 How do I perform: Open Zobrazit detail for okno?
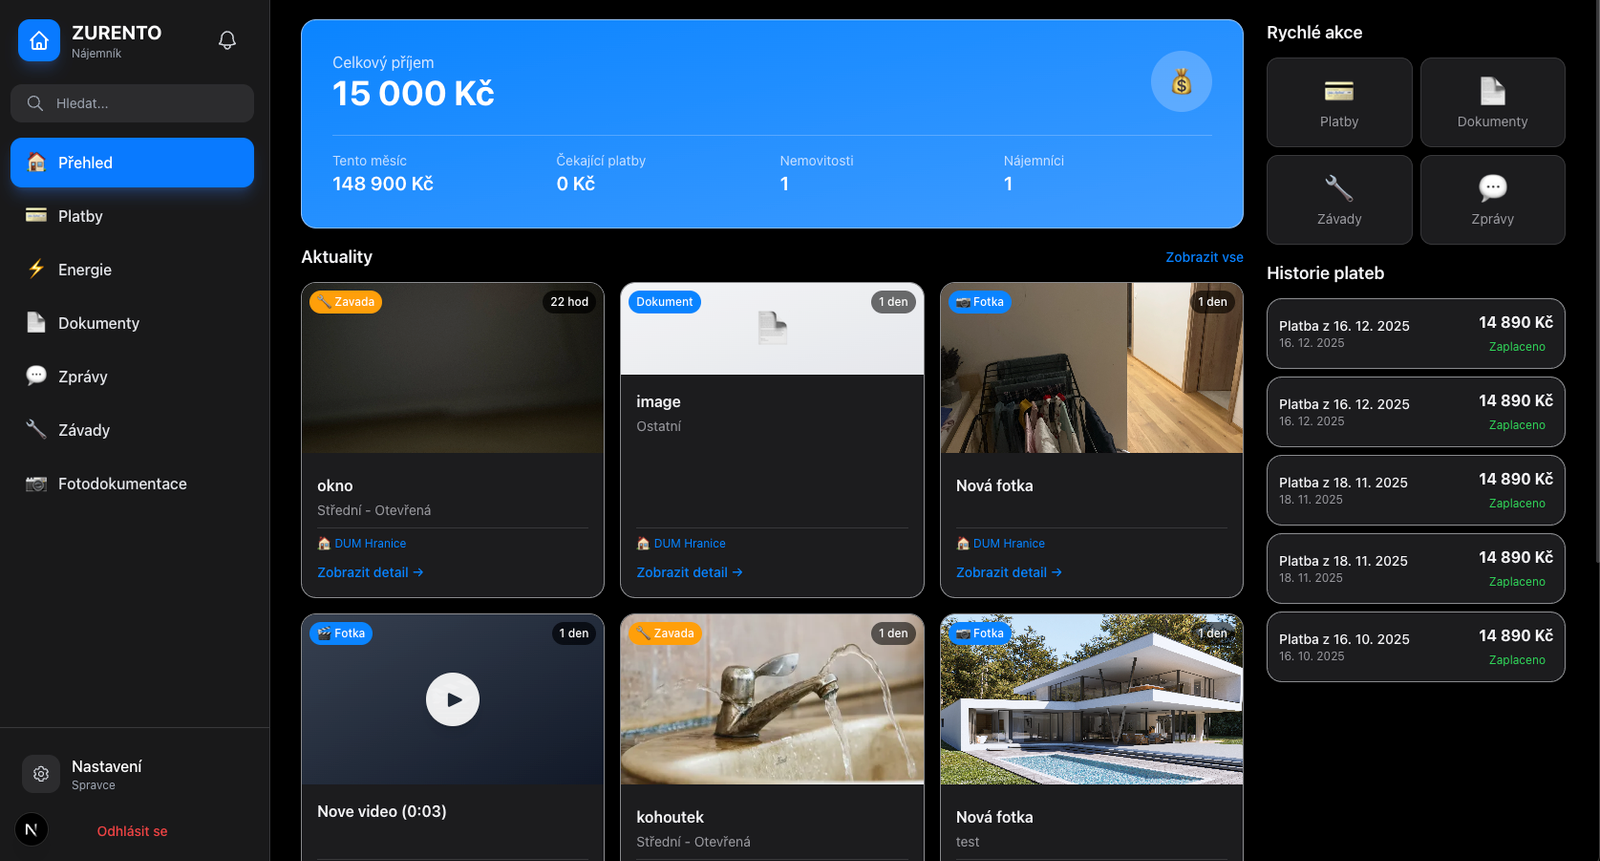click(370, 572)
